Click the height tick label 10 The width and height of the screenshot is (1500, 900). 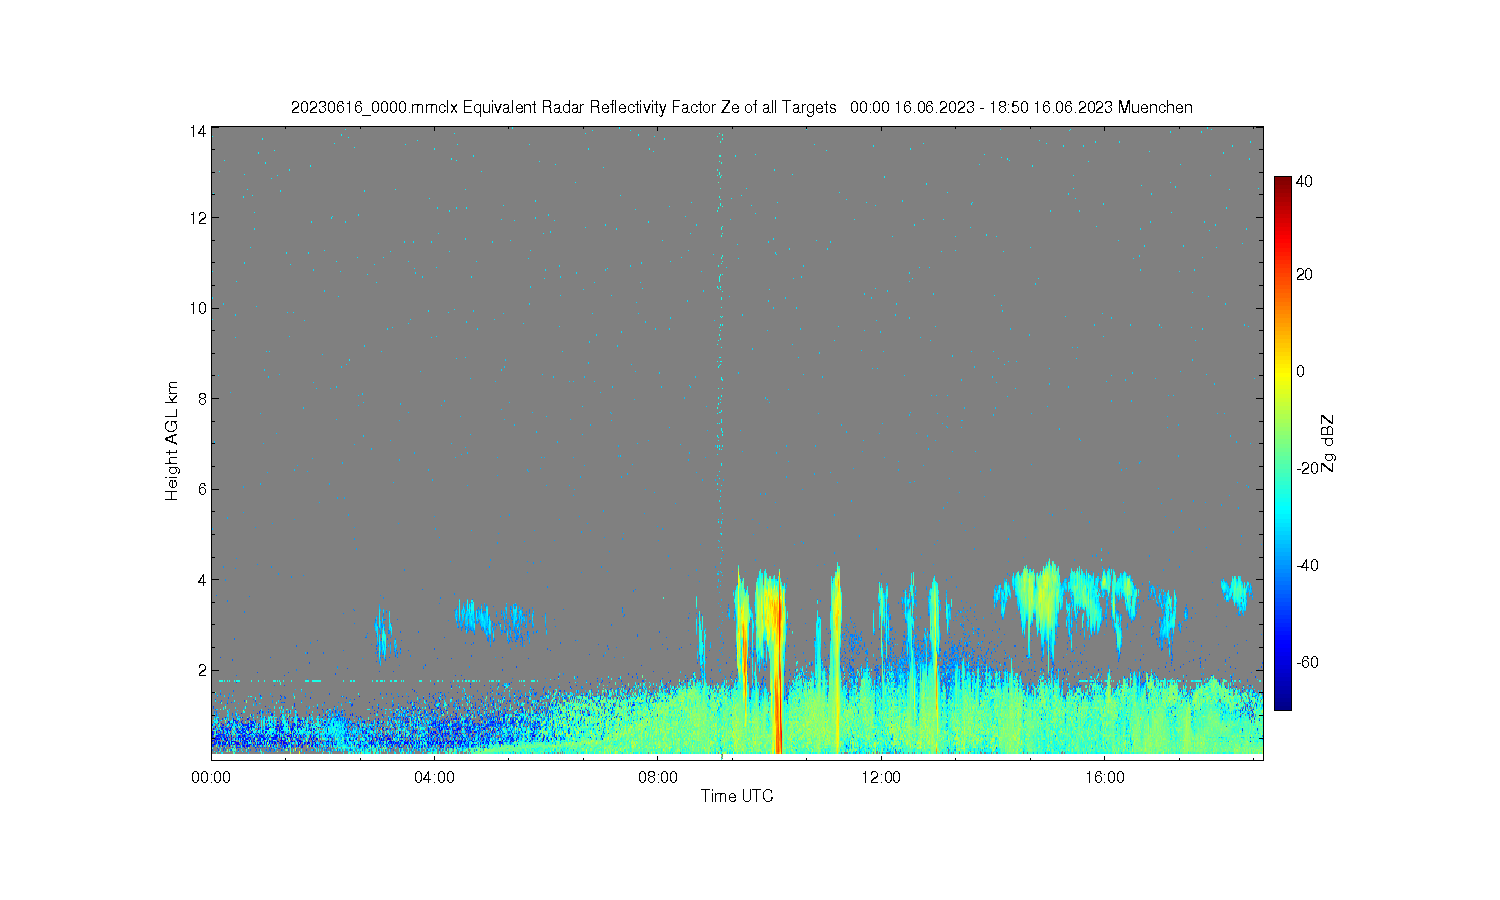pyautogui.click(x=198, y=308)
